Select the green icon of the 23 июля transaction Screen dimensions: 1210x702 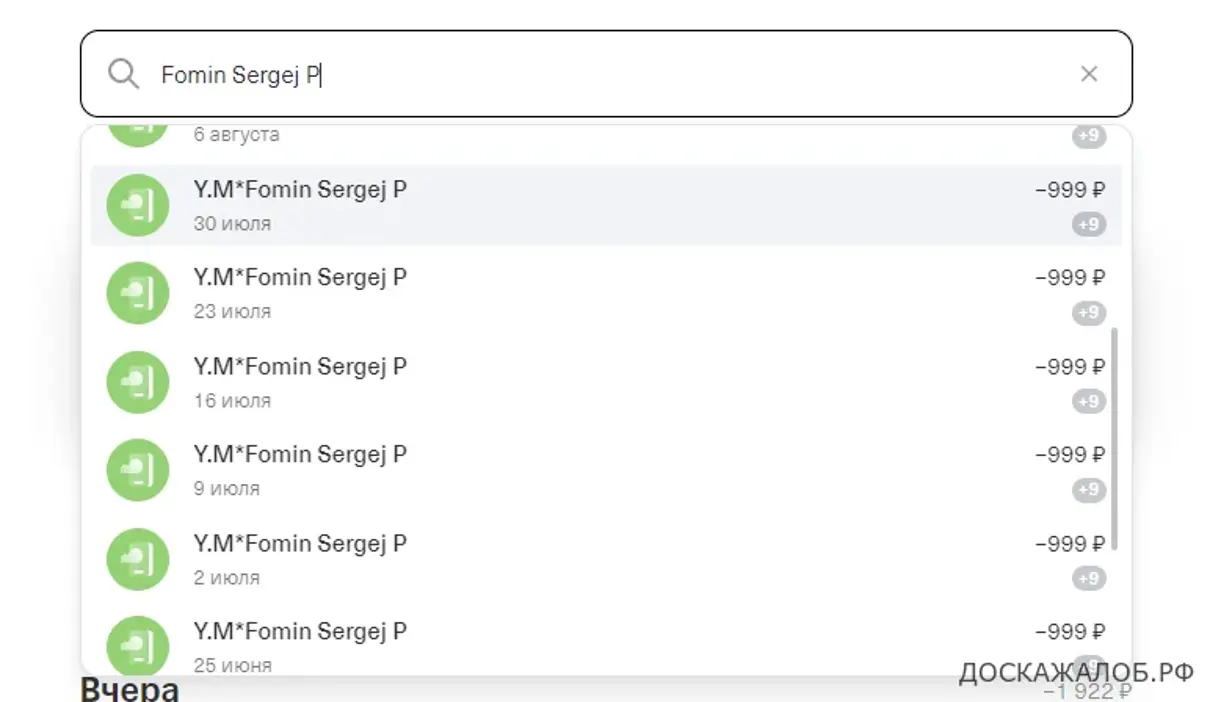click(x=138, y=293)
